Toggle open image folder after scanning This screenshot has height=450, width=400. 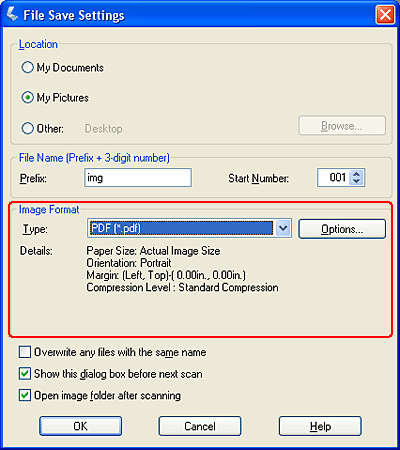(x=25, y=395)
